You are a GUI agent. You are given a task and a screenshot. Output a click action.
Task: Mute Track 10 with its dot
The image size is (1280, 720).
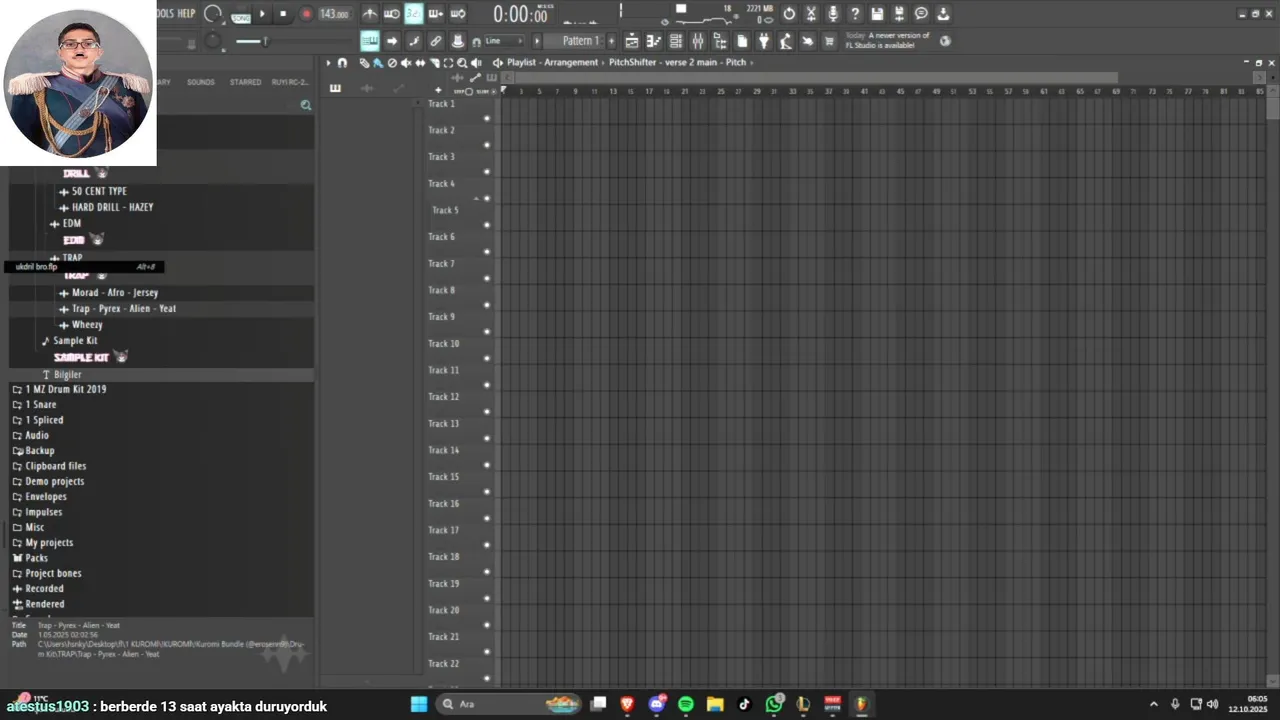487,358
